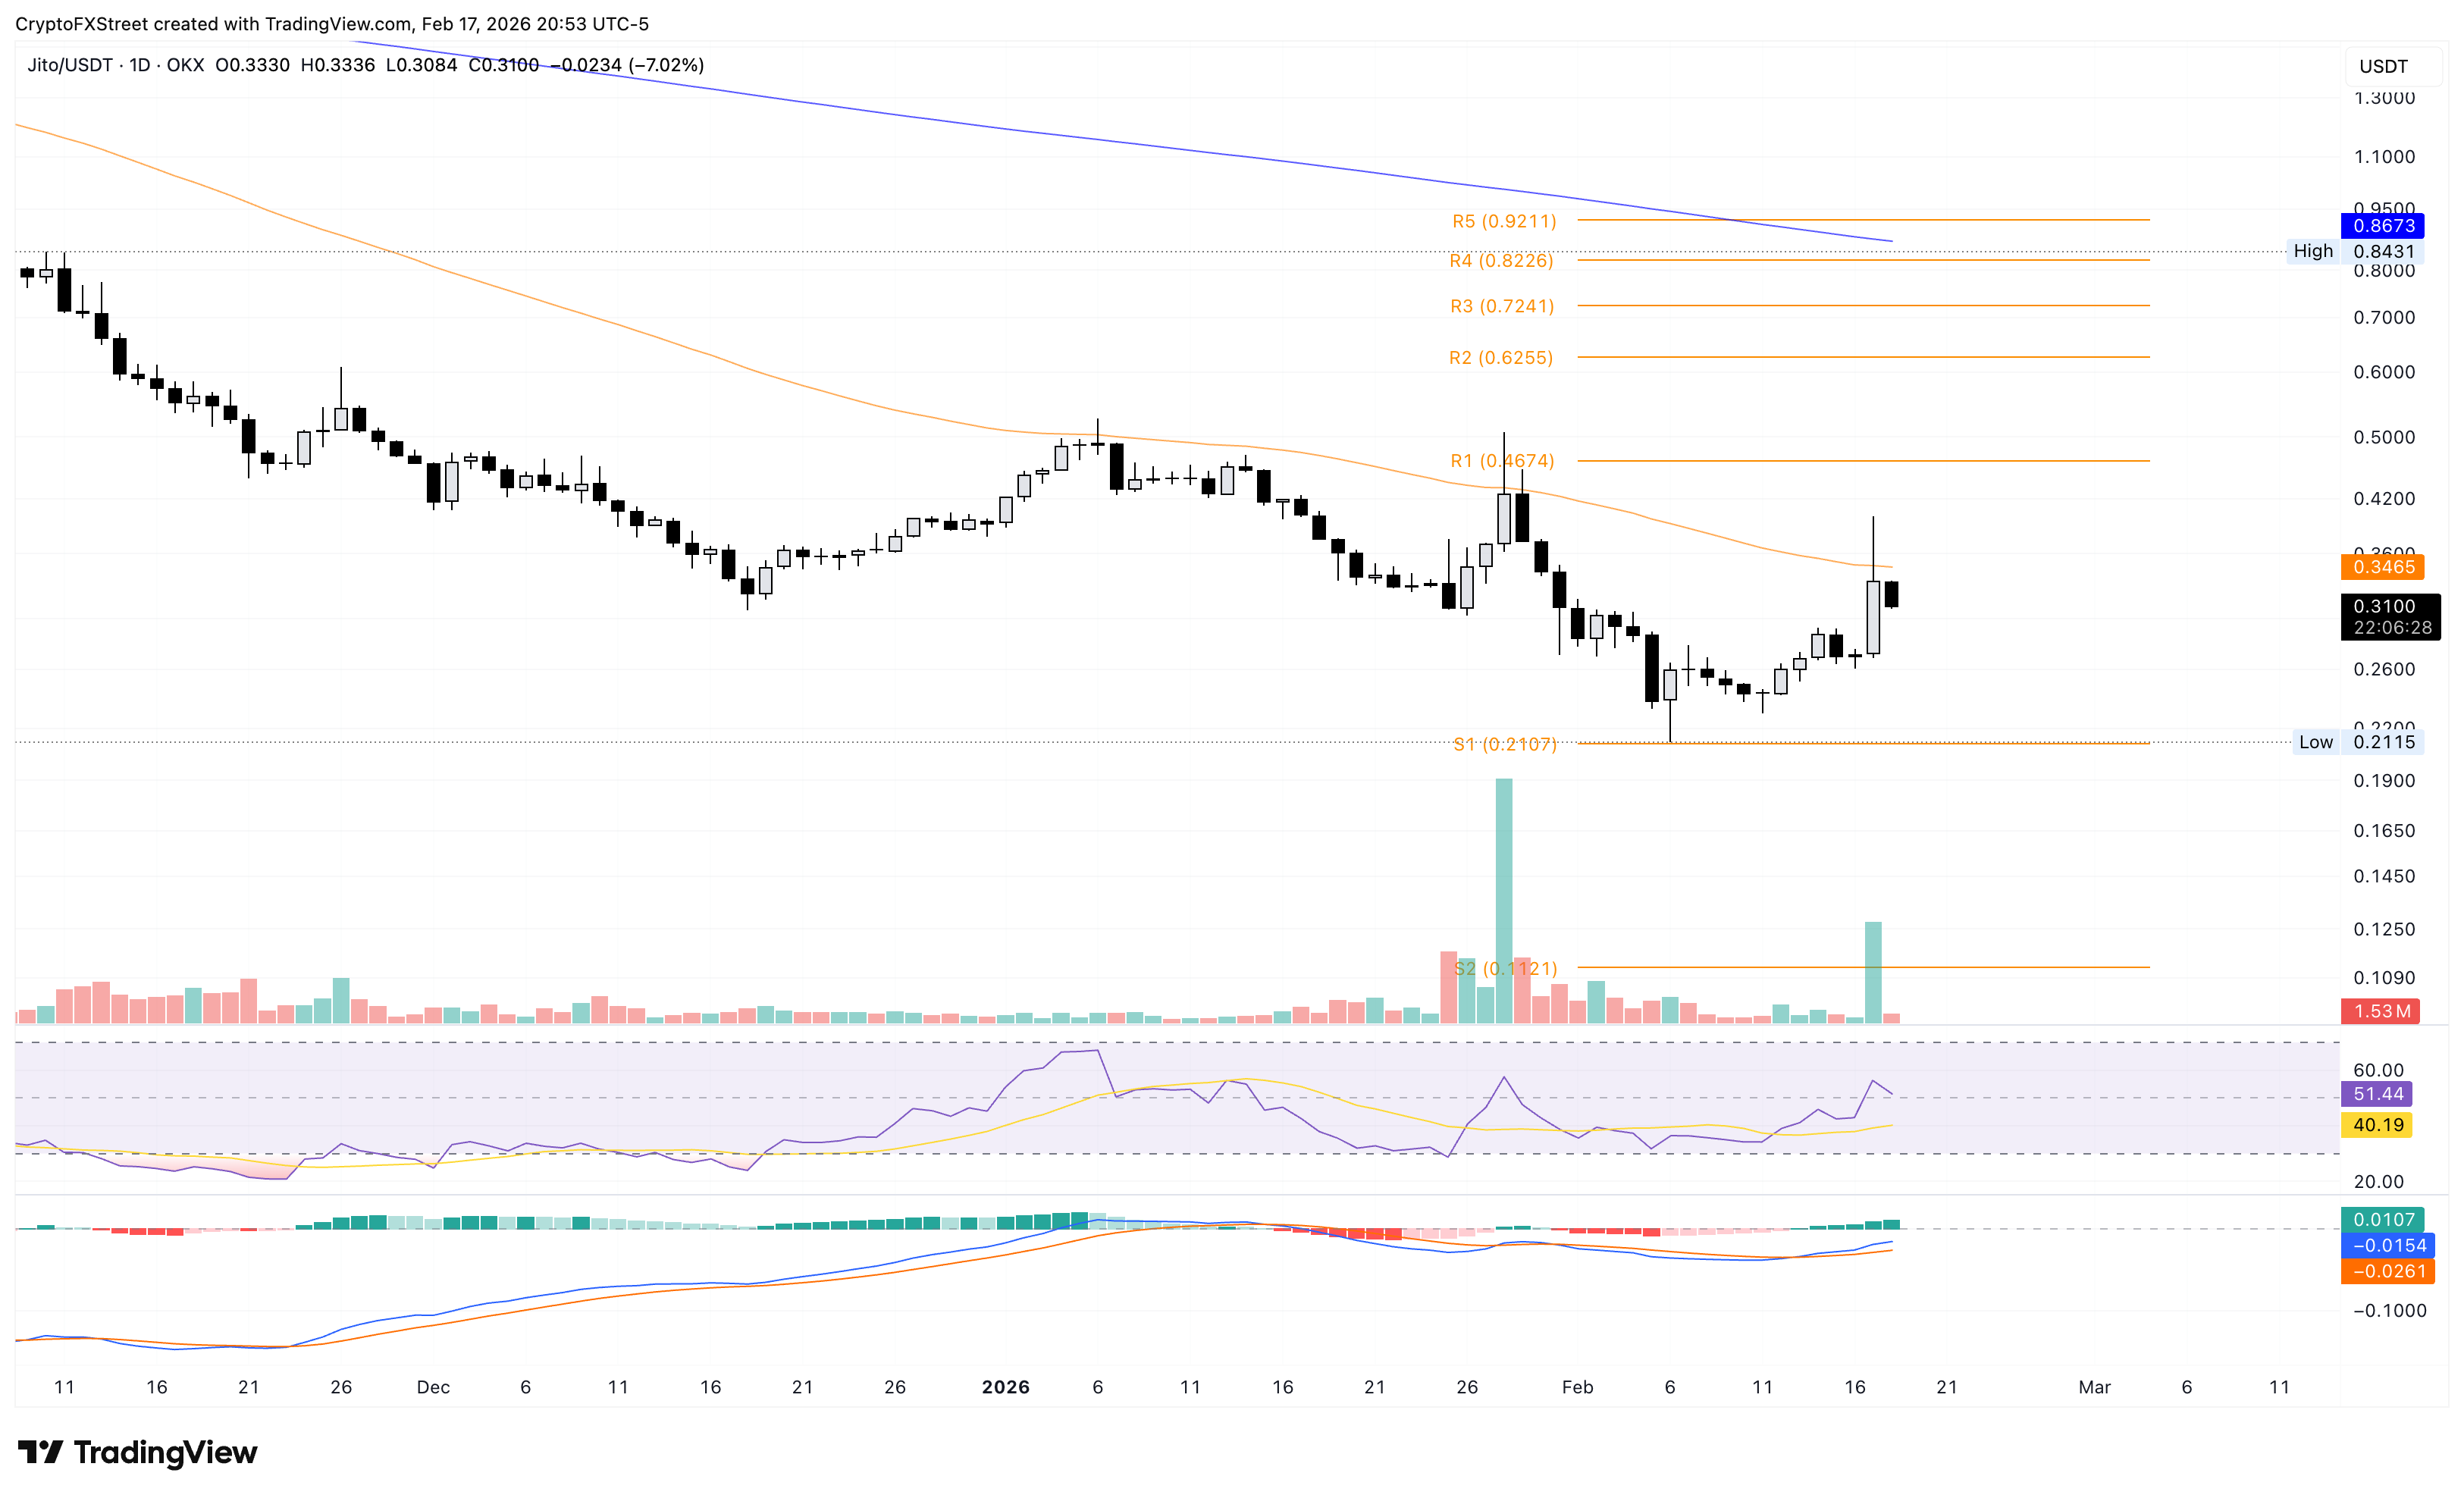Viewport: 2464px width, 1498px height.
Task: Click the yellow 40.19 RSI average tag
Action: click(x=2377, y=1125)
